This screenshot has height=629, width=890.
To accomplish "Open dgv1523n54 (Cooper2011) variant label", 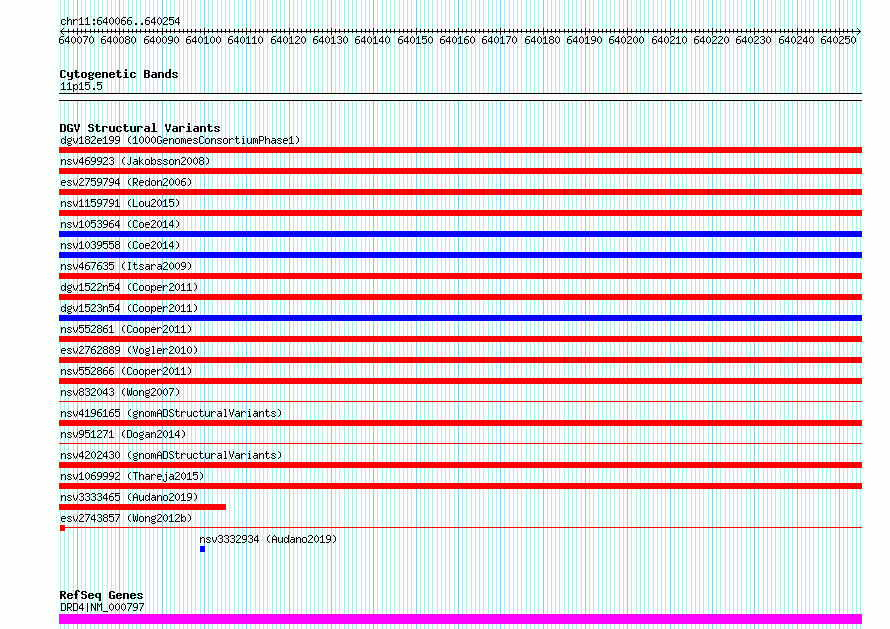I will [x=129, y=308].
